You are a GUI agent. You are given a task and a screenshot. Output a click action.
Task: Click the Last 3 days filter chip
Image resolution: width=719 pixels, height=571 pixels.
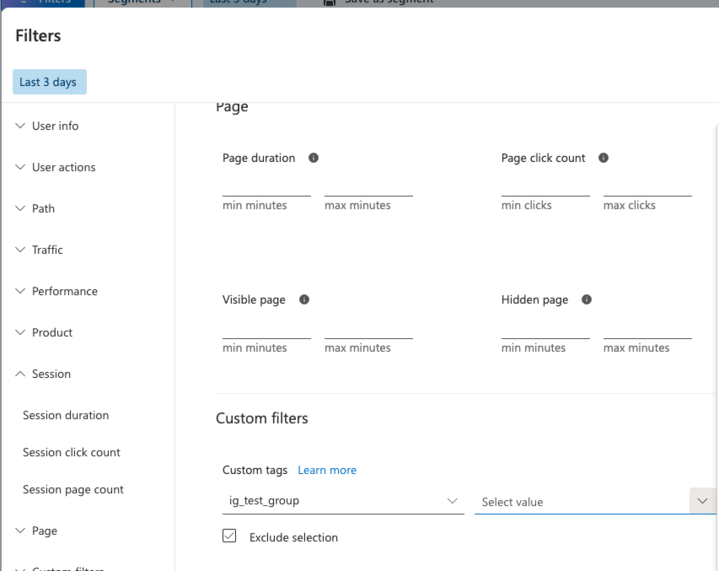tap(48, 82)
